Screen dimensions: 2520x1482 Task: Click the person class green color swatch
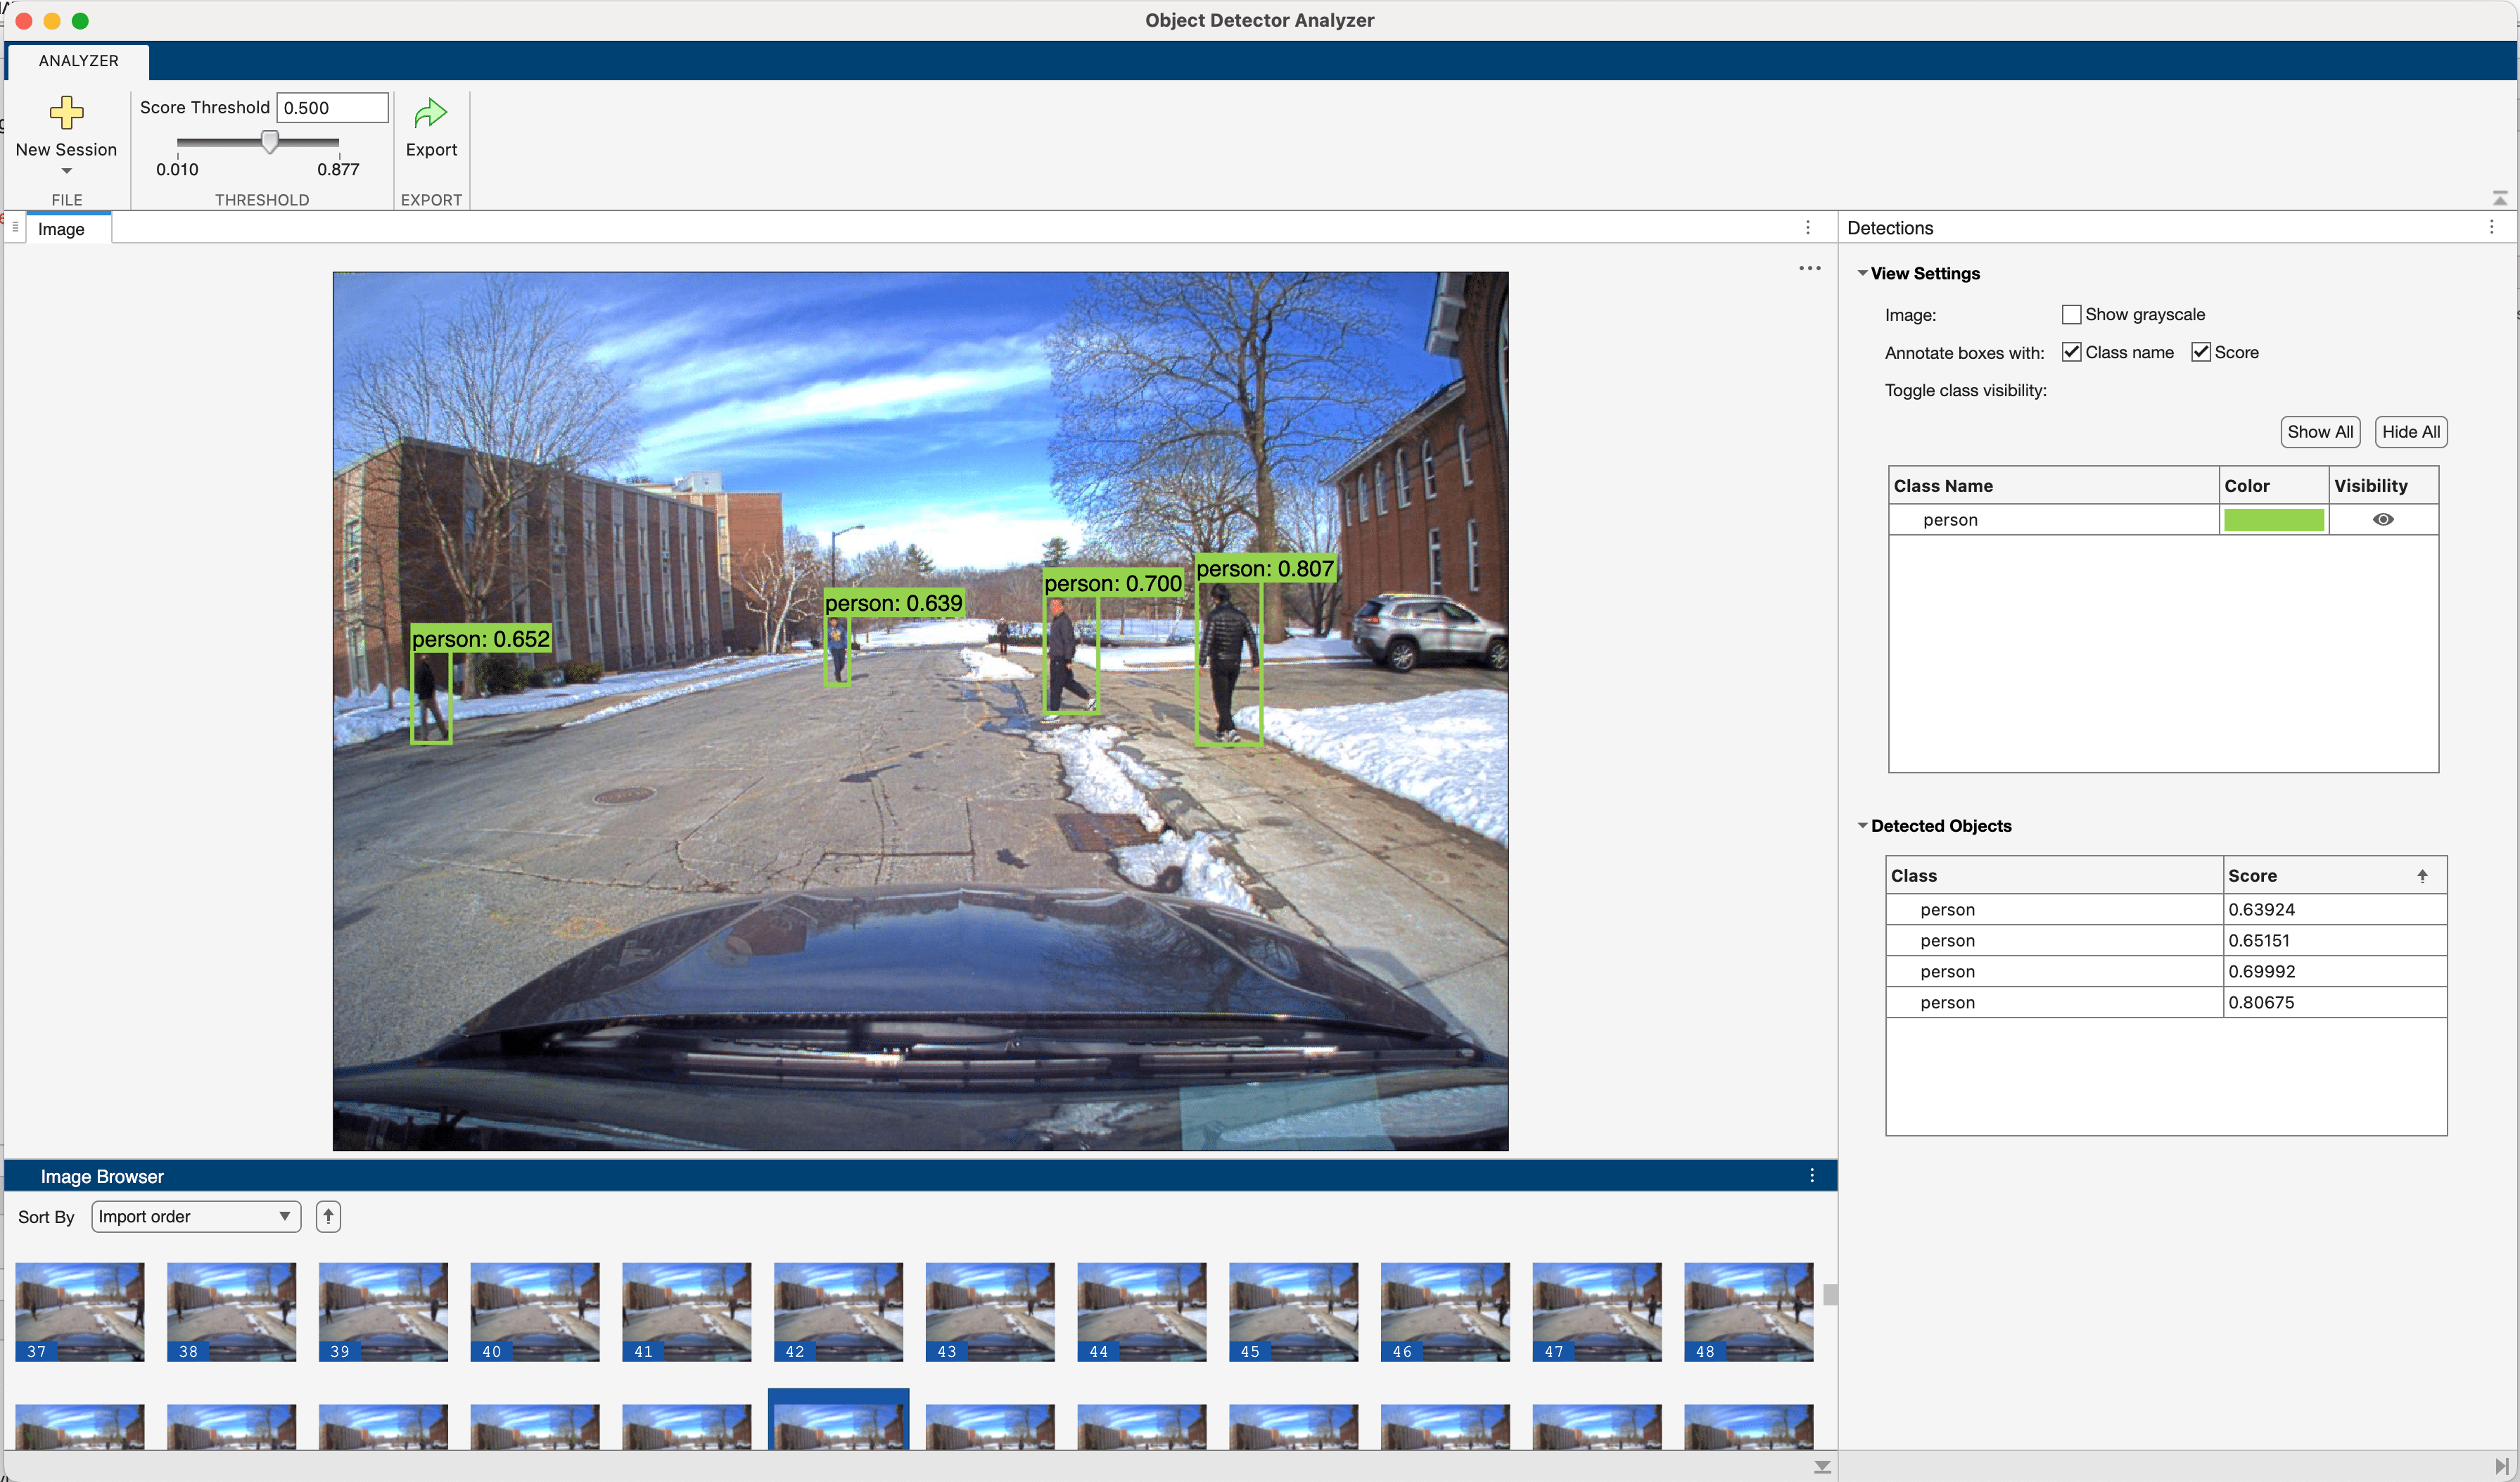coord(2273,519)
